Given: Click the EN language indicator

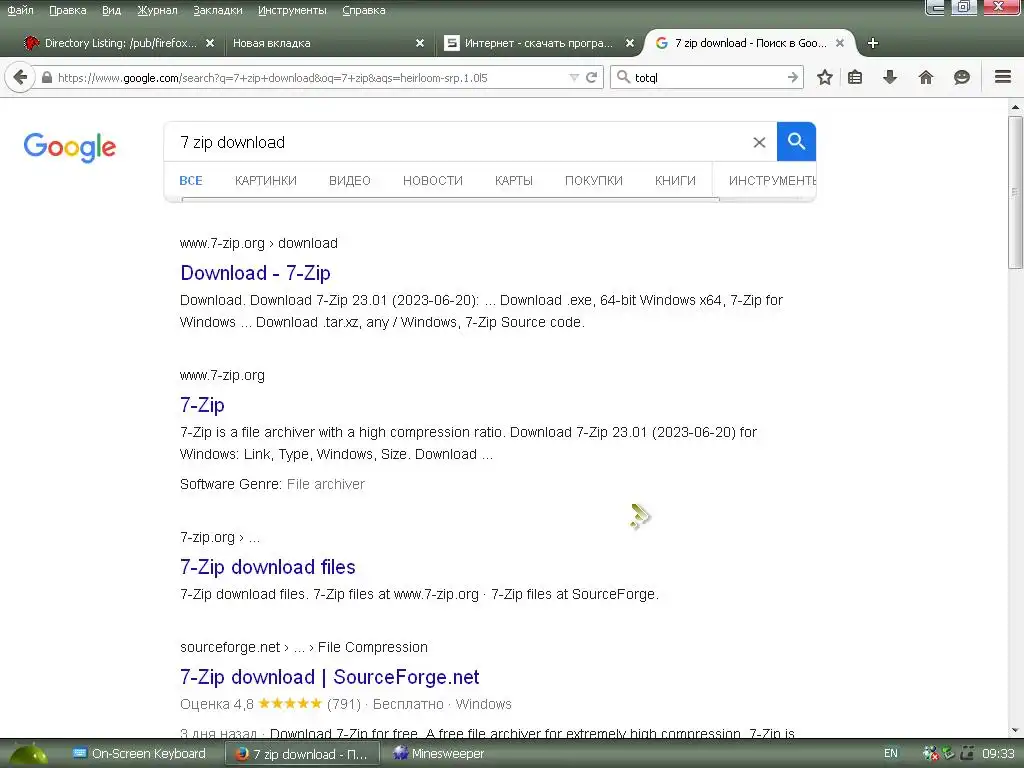Looking at the screenshot, I should [x=891, y=754].
